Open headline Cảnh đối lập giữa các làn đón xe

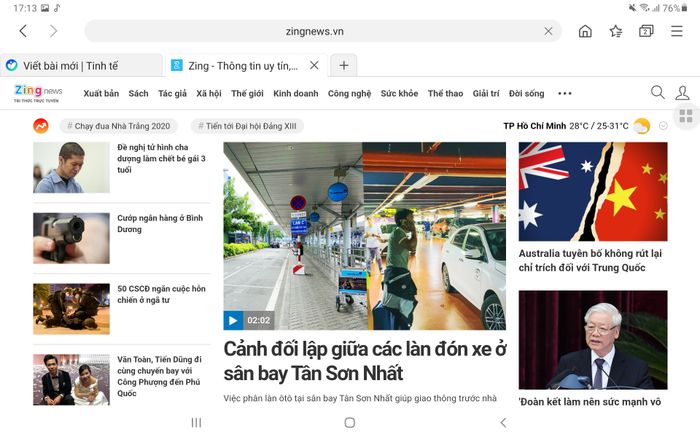point(365,361)
